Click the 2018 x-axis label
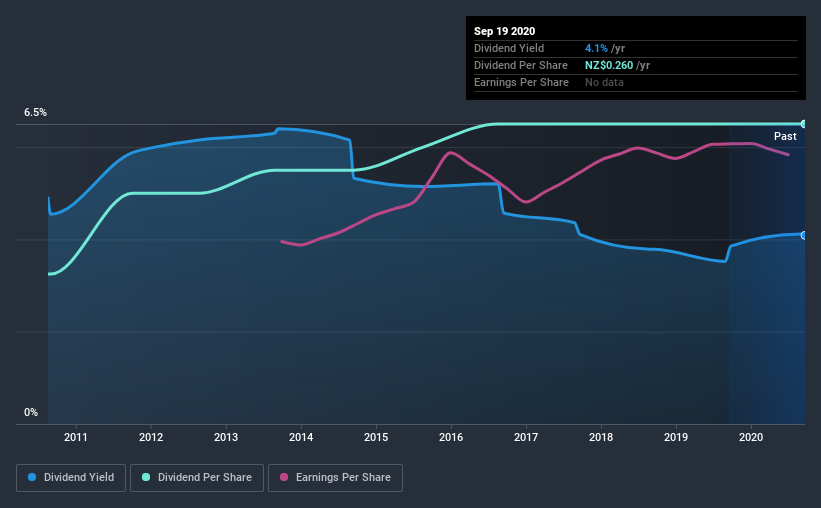The height and width of the screenshot is (508, 821). tap(601, 437)
